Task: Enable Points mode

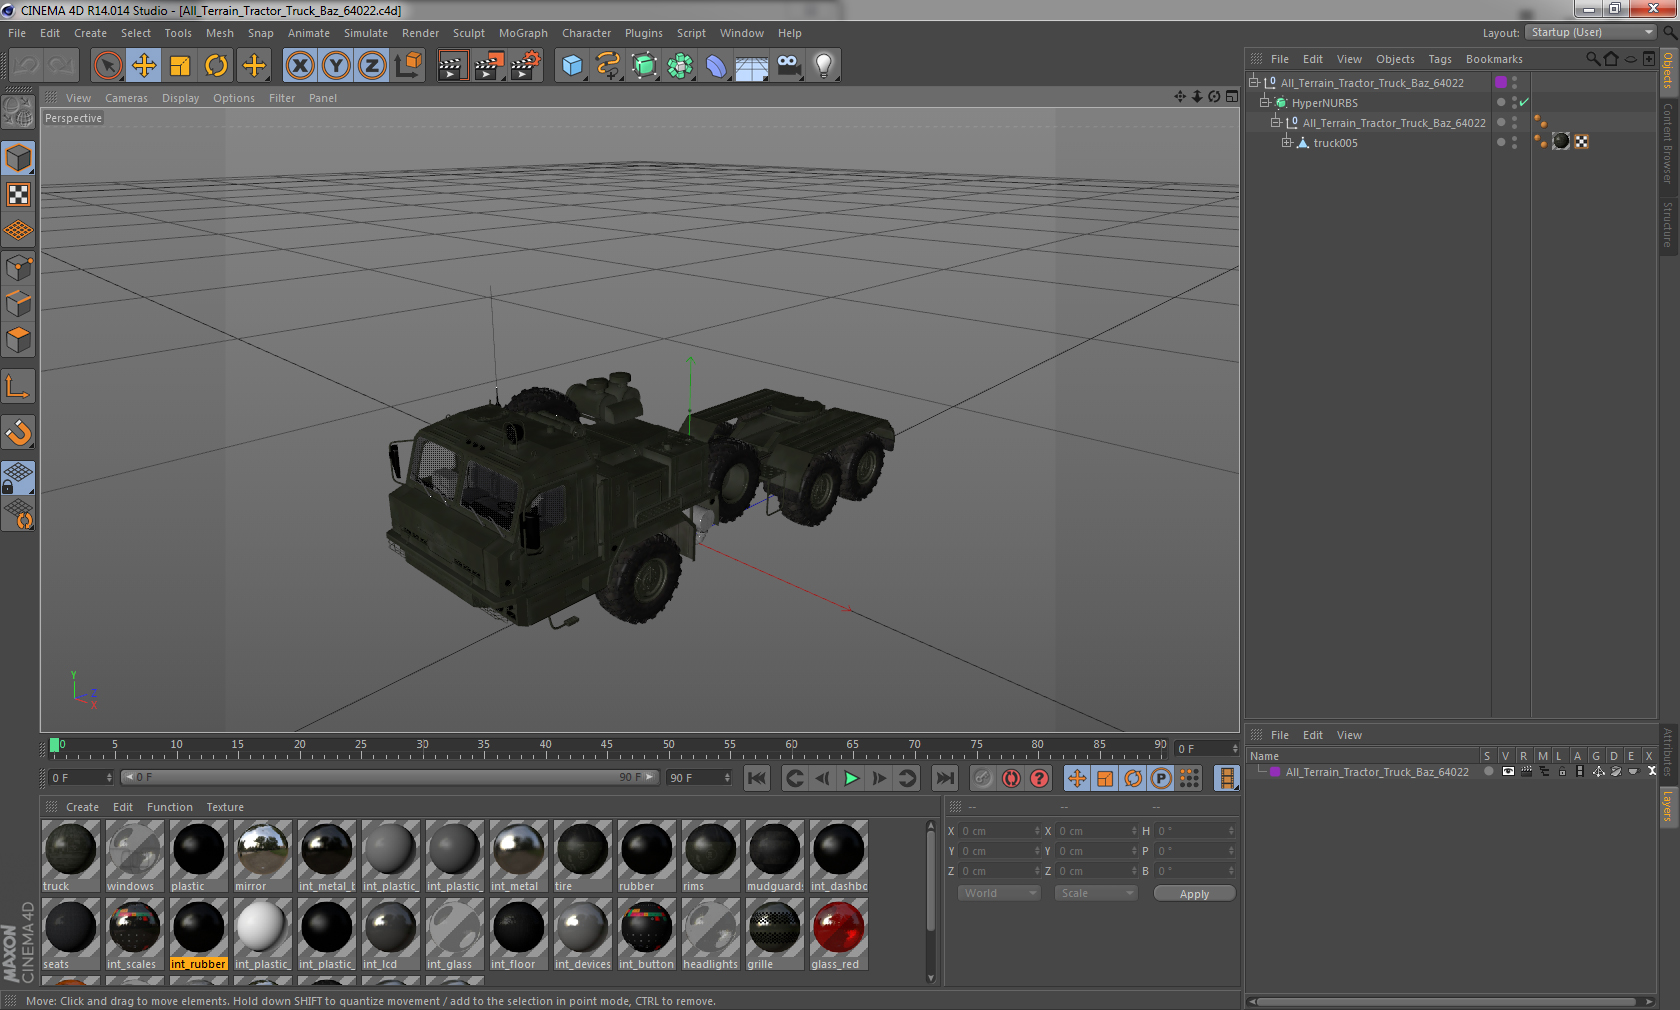Action: tap(18, 268)
